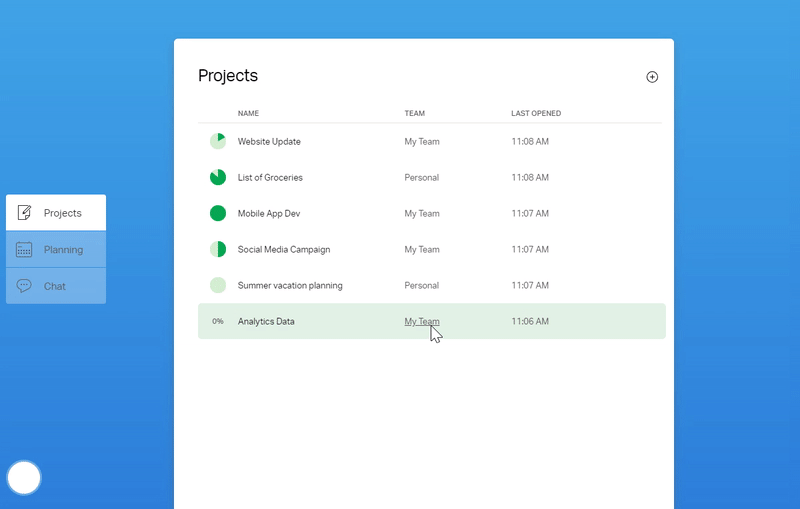The width and height of the screenshot is (800, 509).
Task: Click My Team in Social Media Campaign row
Action: 422,249
